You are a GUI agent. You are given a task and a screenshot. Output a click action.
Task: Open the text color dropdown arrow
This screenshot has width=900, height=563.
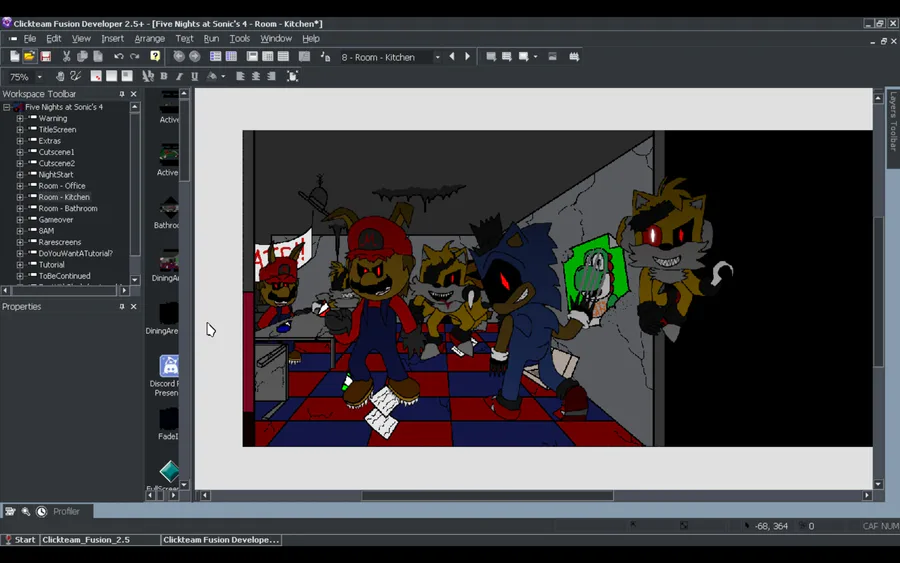[223, 76]
